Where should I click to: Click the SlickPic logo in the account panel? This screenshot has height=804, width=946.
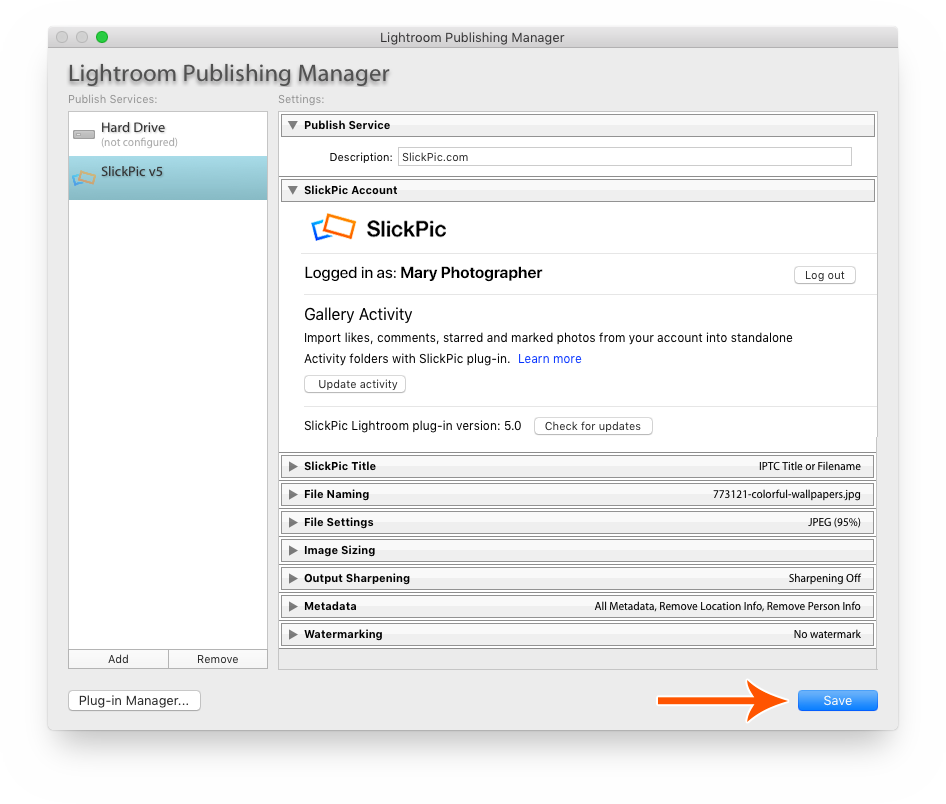[x=330, y=228]
